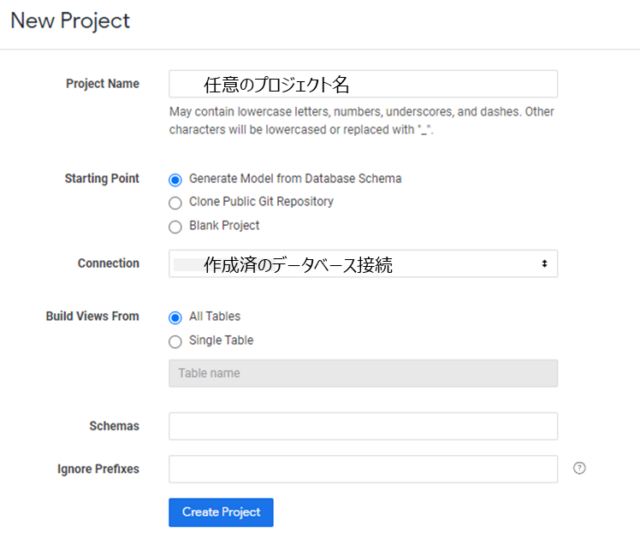Select All Tables radio button
The height and width of the screenshot is (550, 640).
[x=175, y=318]
